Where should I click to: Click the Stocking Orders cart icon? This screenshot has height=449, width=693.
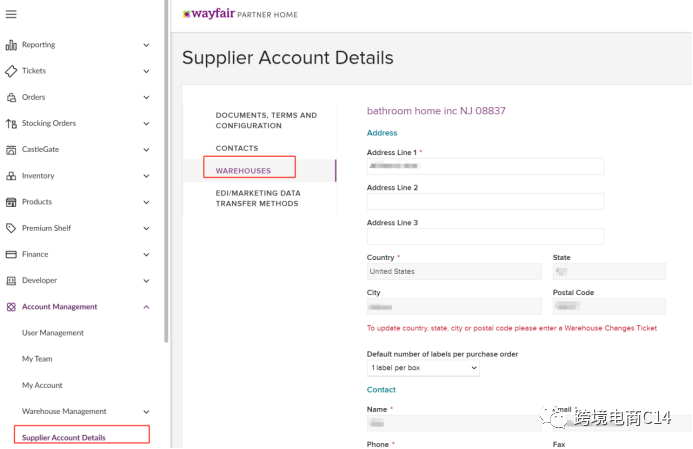[x=12, y=124]
